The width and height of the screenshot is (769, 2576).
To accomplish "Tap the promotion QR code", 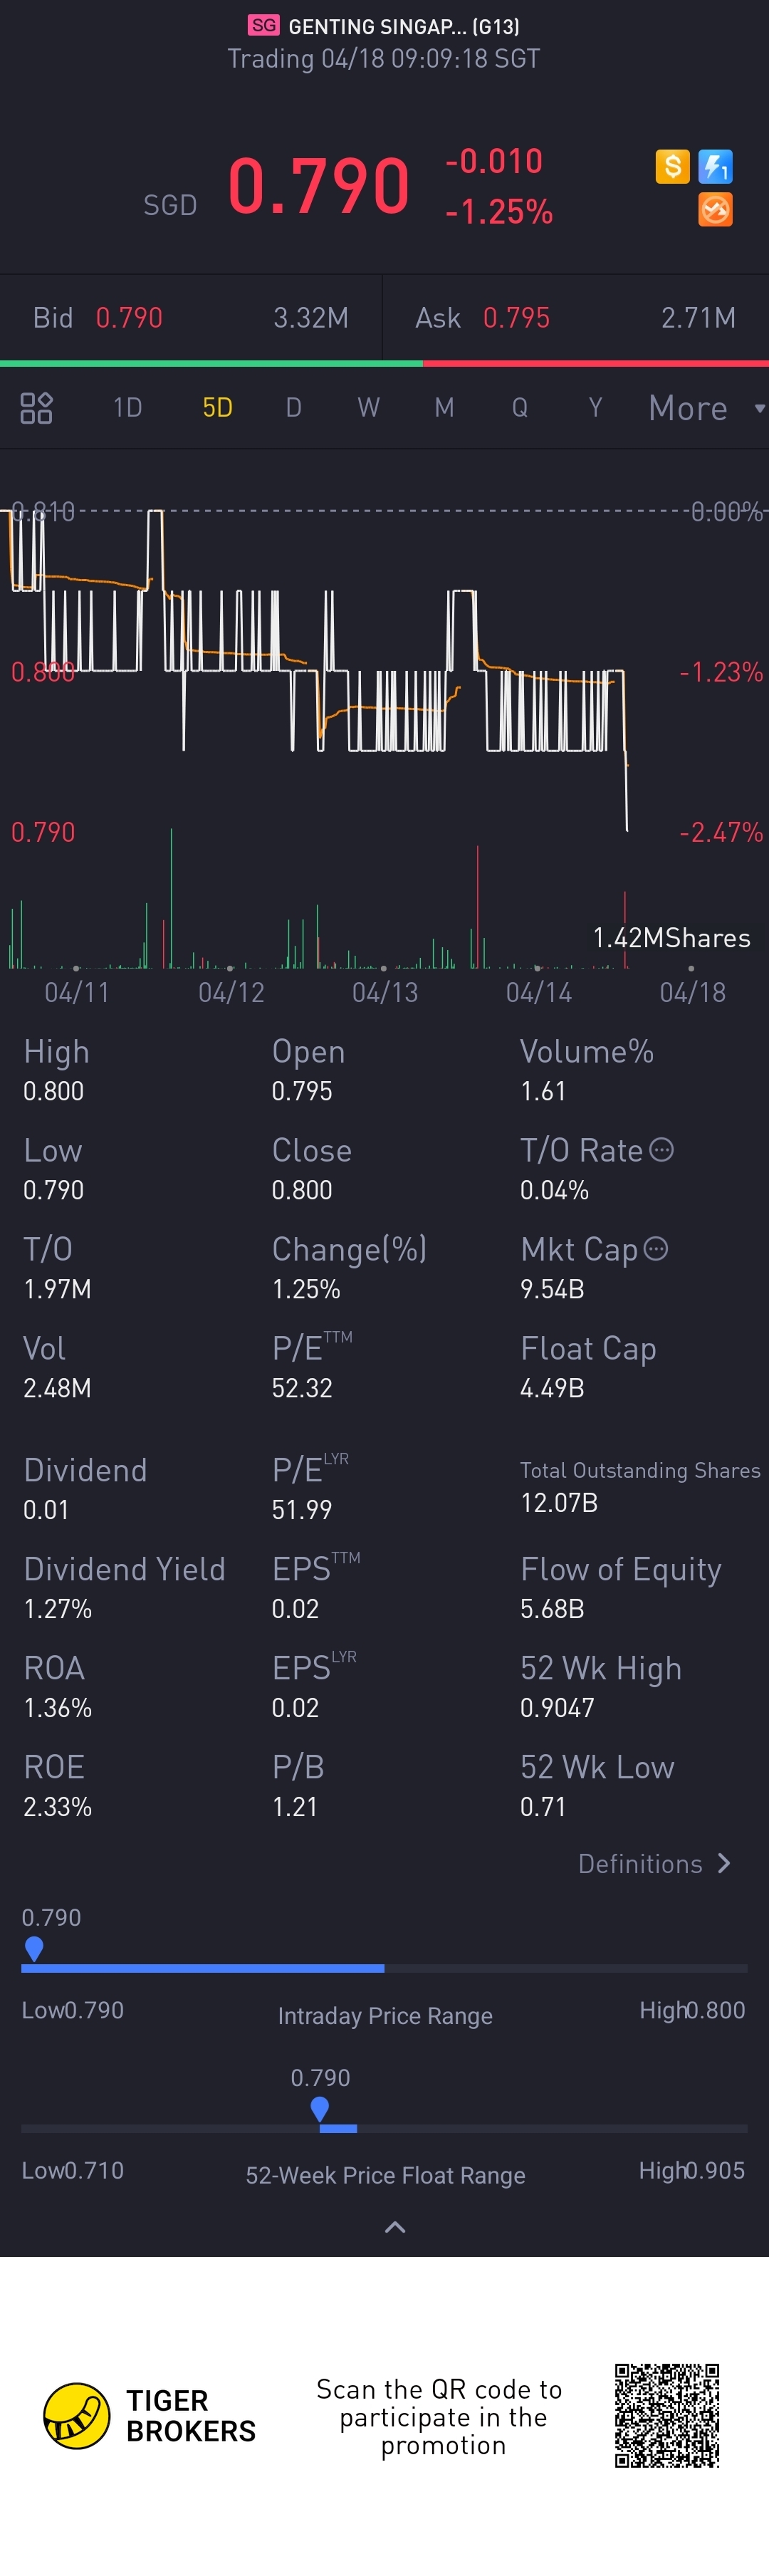I will pyautogui.click(x=666, y=2416).
